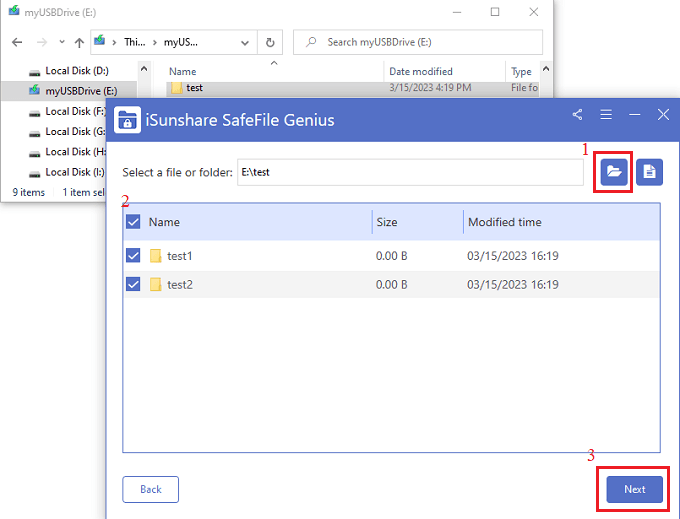This screenshot has width=680, height=519.
Task: Uncheck the test1 folder checkbox
Action: pyautogui.click(x=133, y=256)
